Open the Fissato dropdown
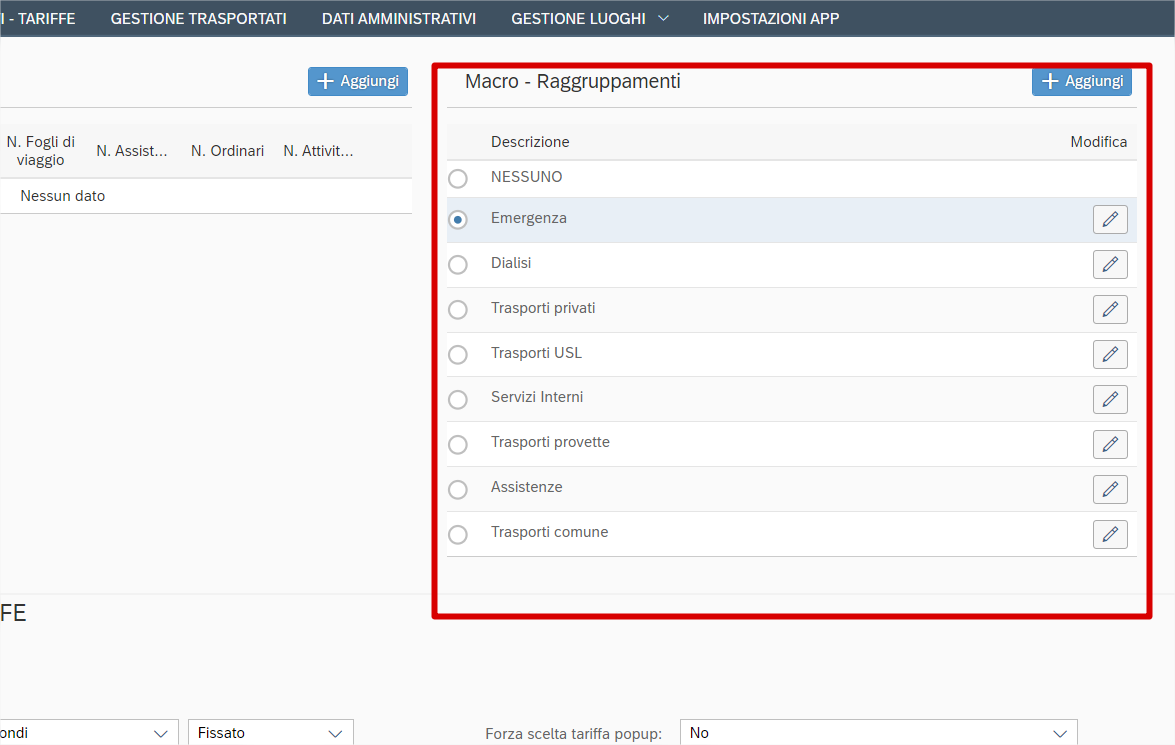This screenshot has height=745, width=1175. [270, 733]
